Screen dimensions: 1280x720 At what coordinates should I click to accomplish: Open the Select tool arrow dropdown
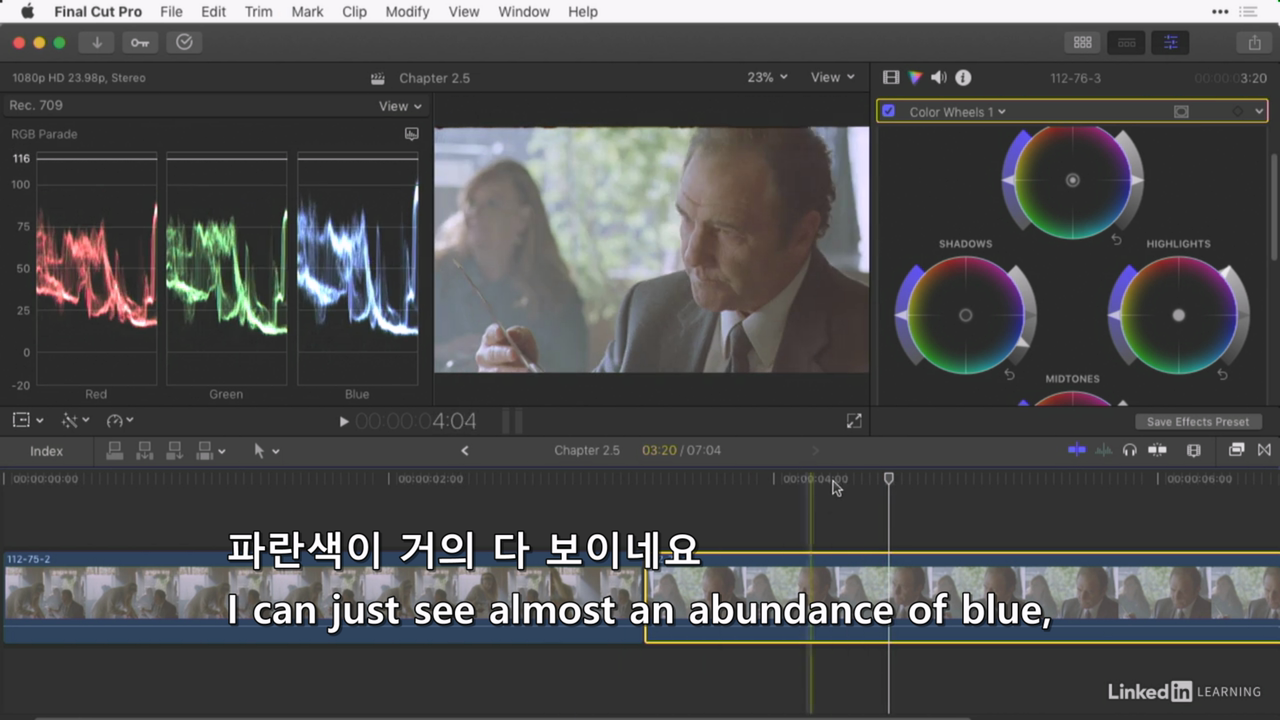click(267, 451)
